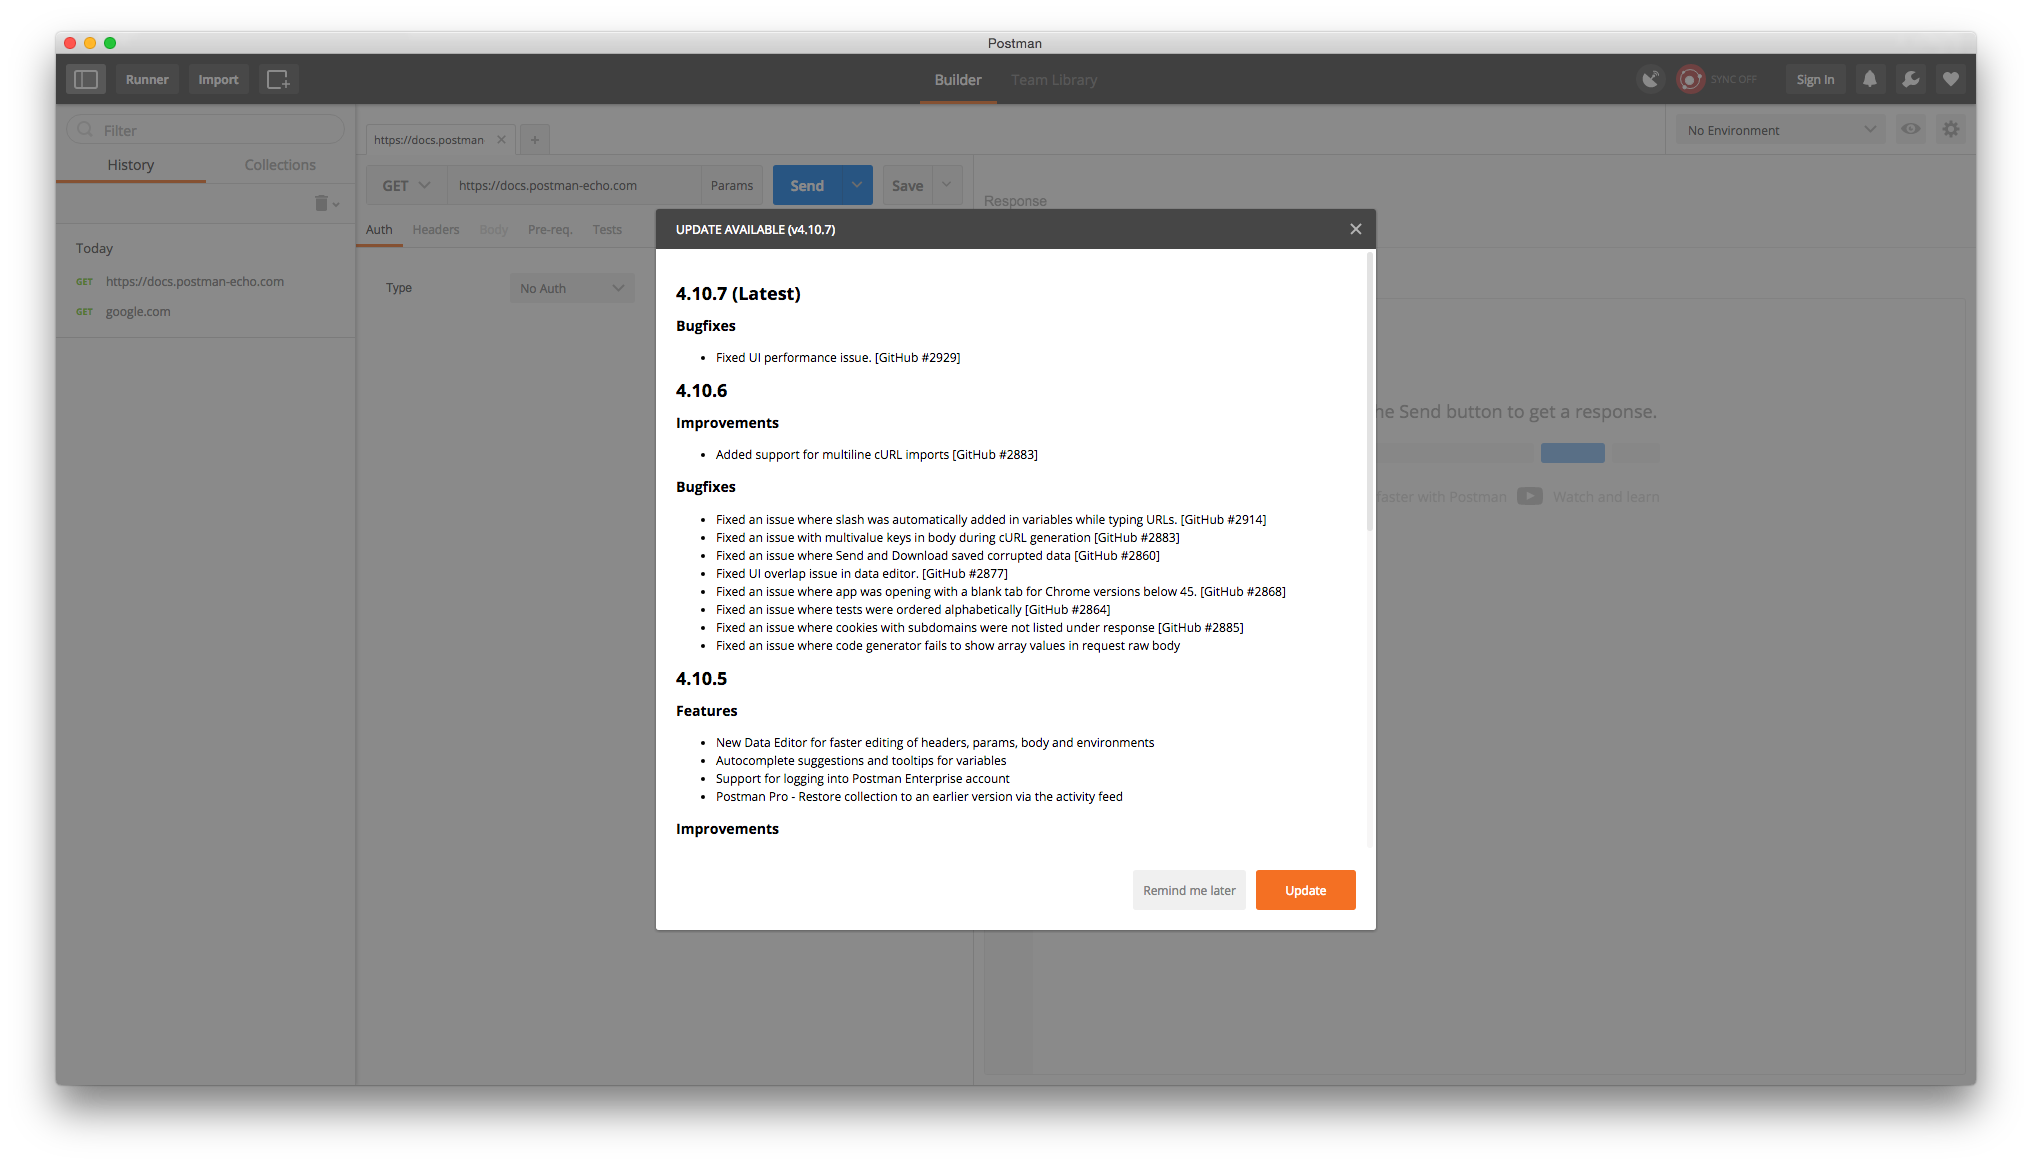Switch to the Team Library tab
The width and height of the screenshot is (2032, 1165).
click(1054, 80)
